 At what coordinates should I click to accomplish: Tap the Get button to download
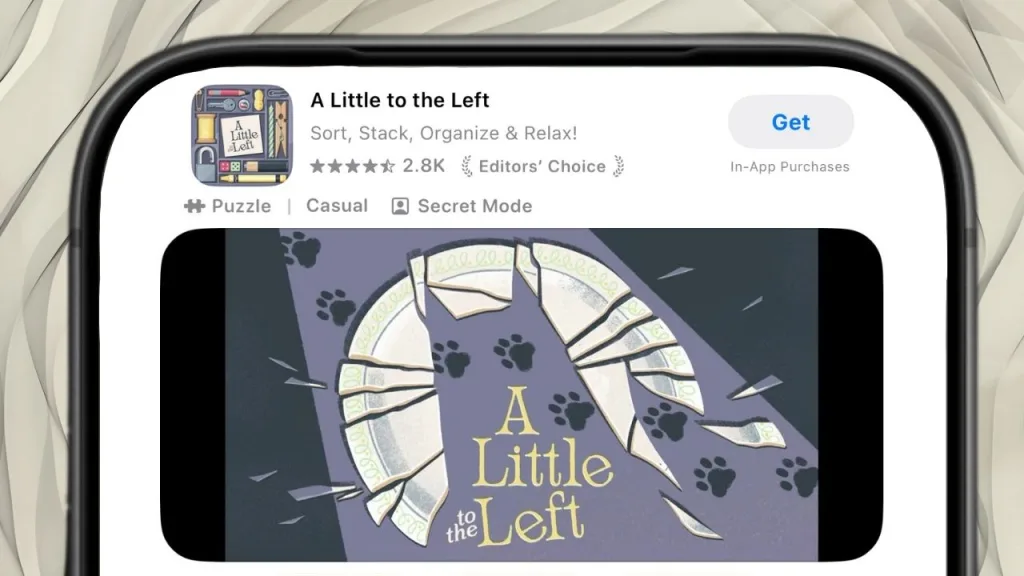click(x=791, y=122)
